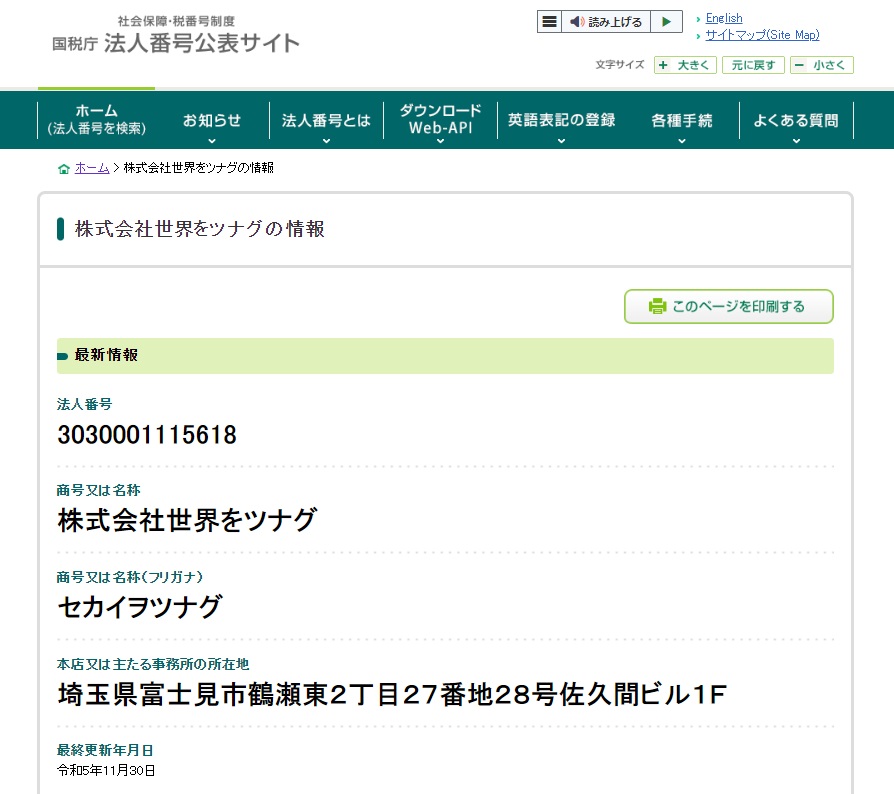The height and width of the screenshot is (794, 894).
Task: Open the 法人番号とは menu
Action: click(x=326, y=121)
